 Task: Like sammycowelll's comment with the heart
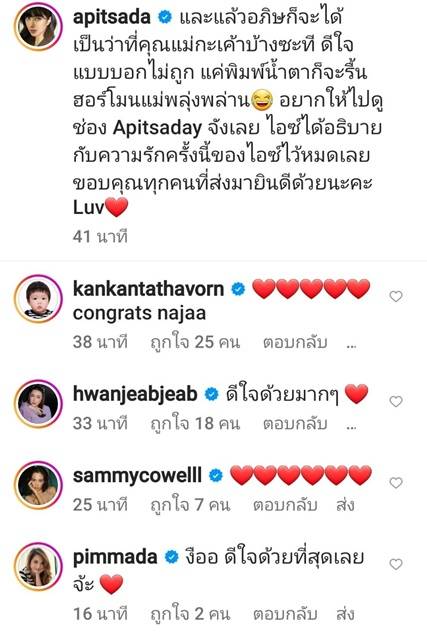point(396,483)
